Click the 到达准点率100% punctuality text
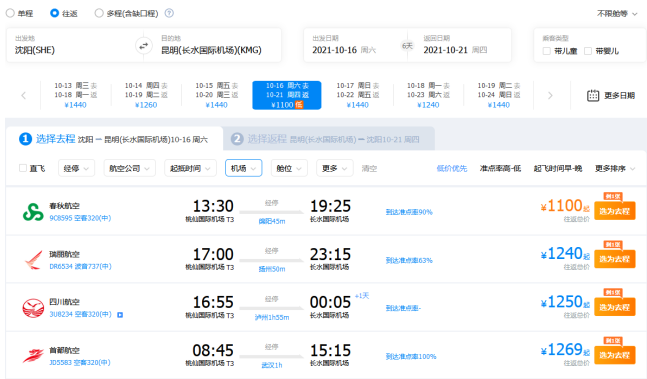This screenshot has height=379, width=647. coord(411,356)
